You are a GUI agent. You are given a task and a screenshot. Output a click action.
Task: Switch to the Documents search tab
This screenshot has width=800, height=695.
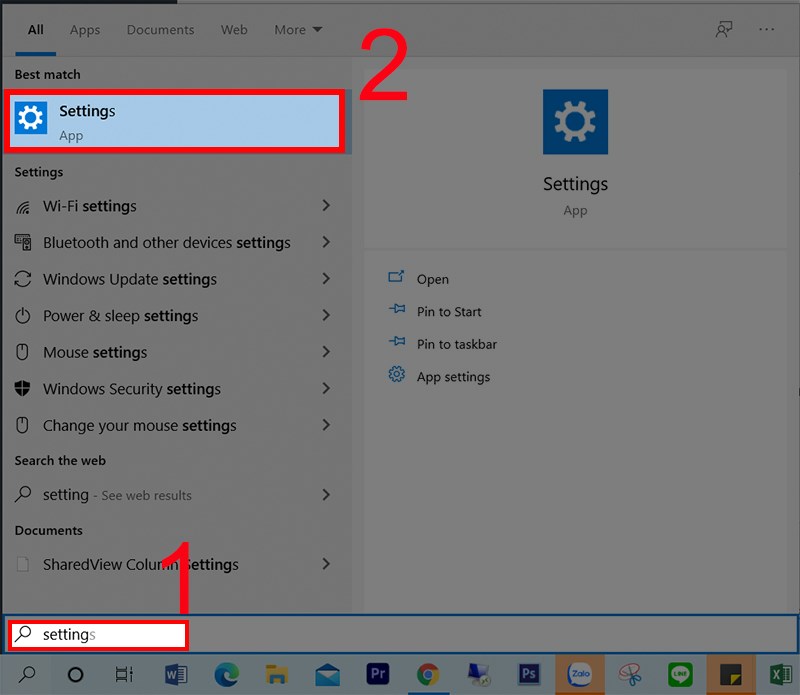[159, 30]
